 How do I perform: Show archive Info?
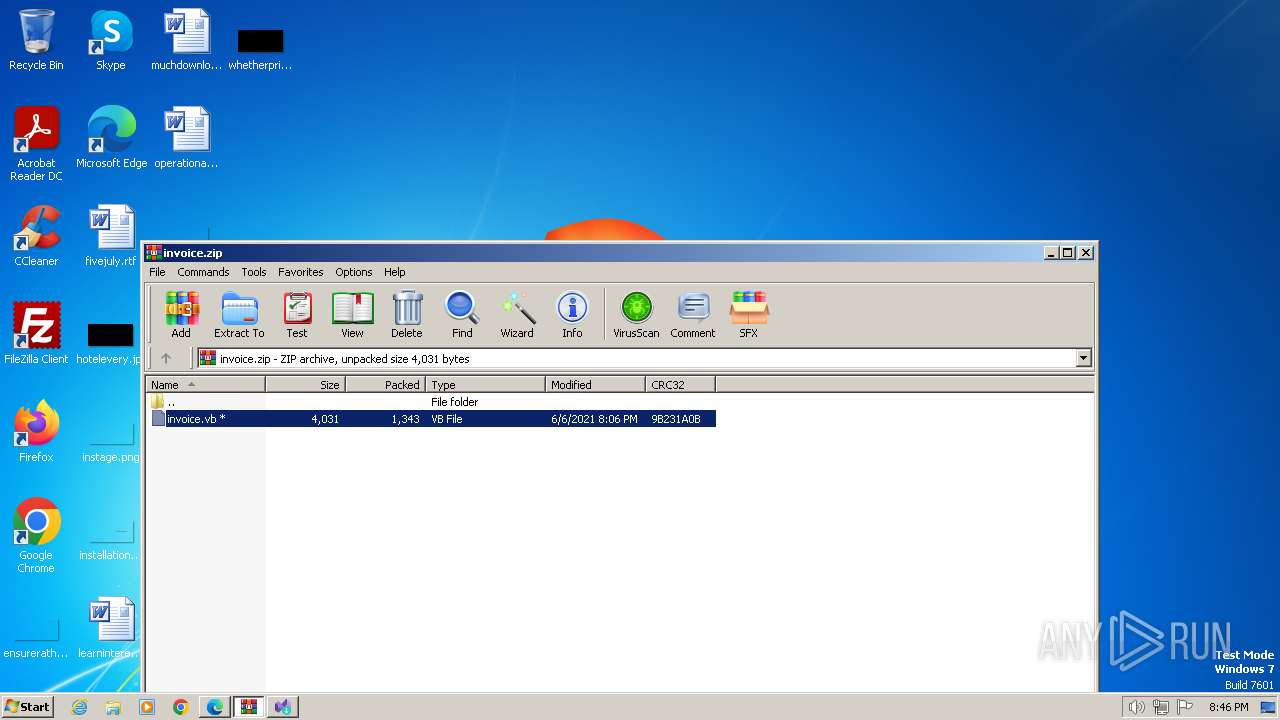coord(572,315)
